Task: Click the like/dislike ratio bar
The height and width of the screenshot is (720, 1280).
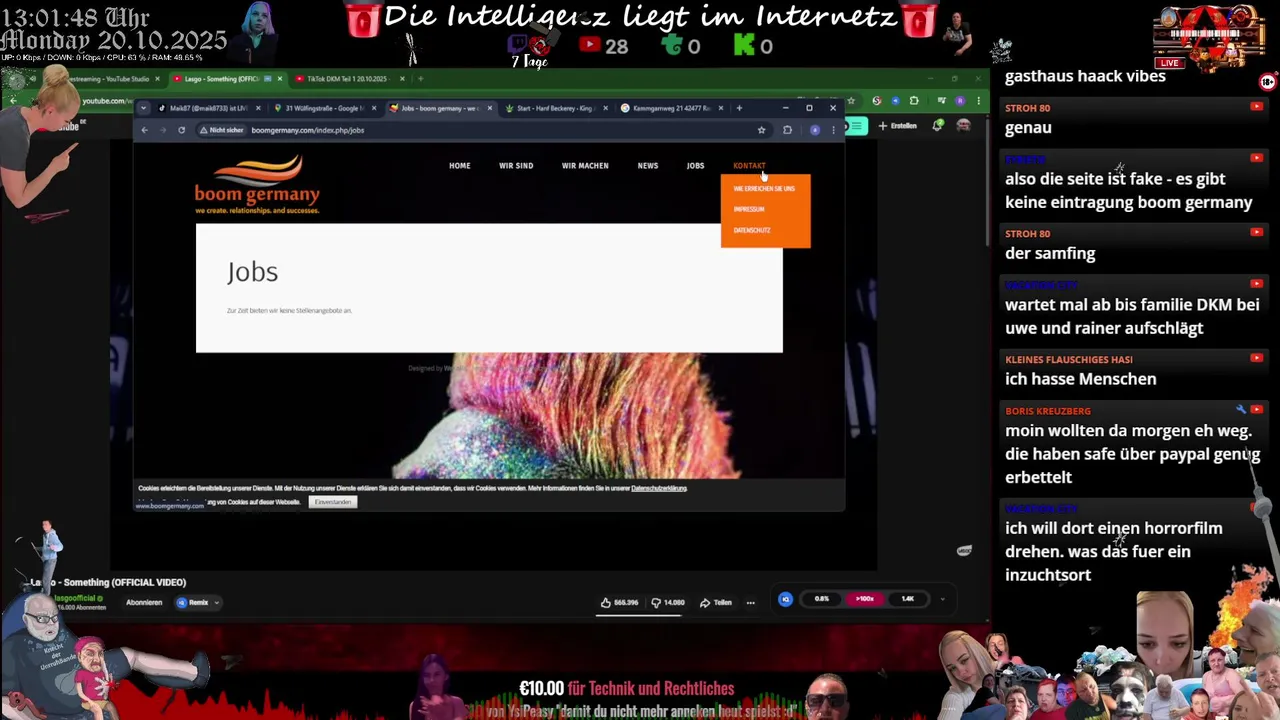Action: click(x=640, y=615)
